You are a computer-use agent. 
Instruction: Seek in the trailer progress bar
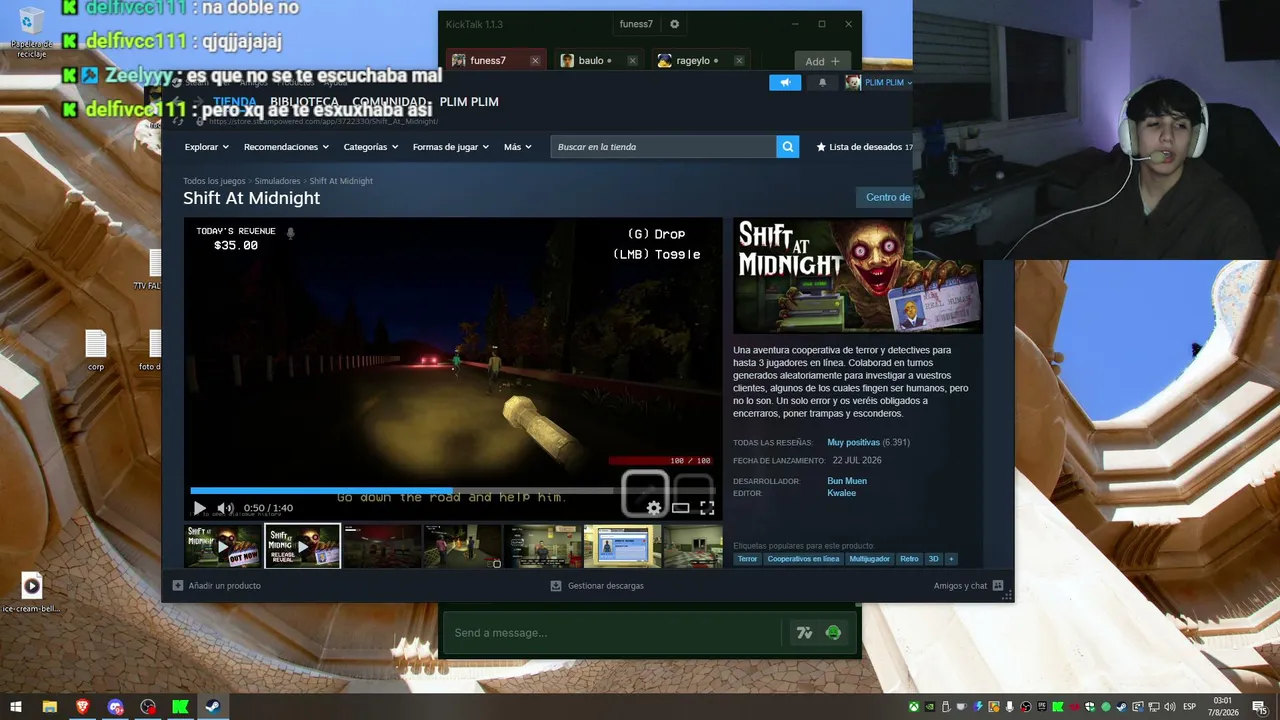coord(451,491)
